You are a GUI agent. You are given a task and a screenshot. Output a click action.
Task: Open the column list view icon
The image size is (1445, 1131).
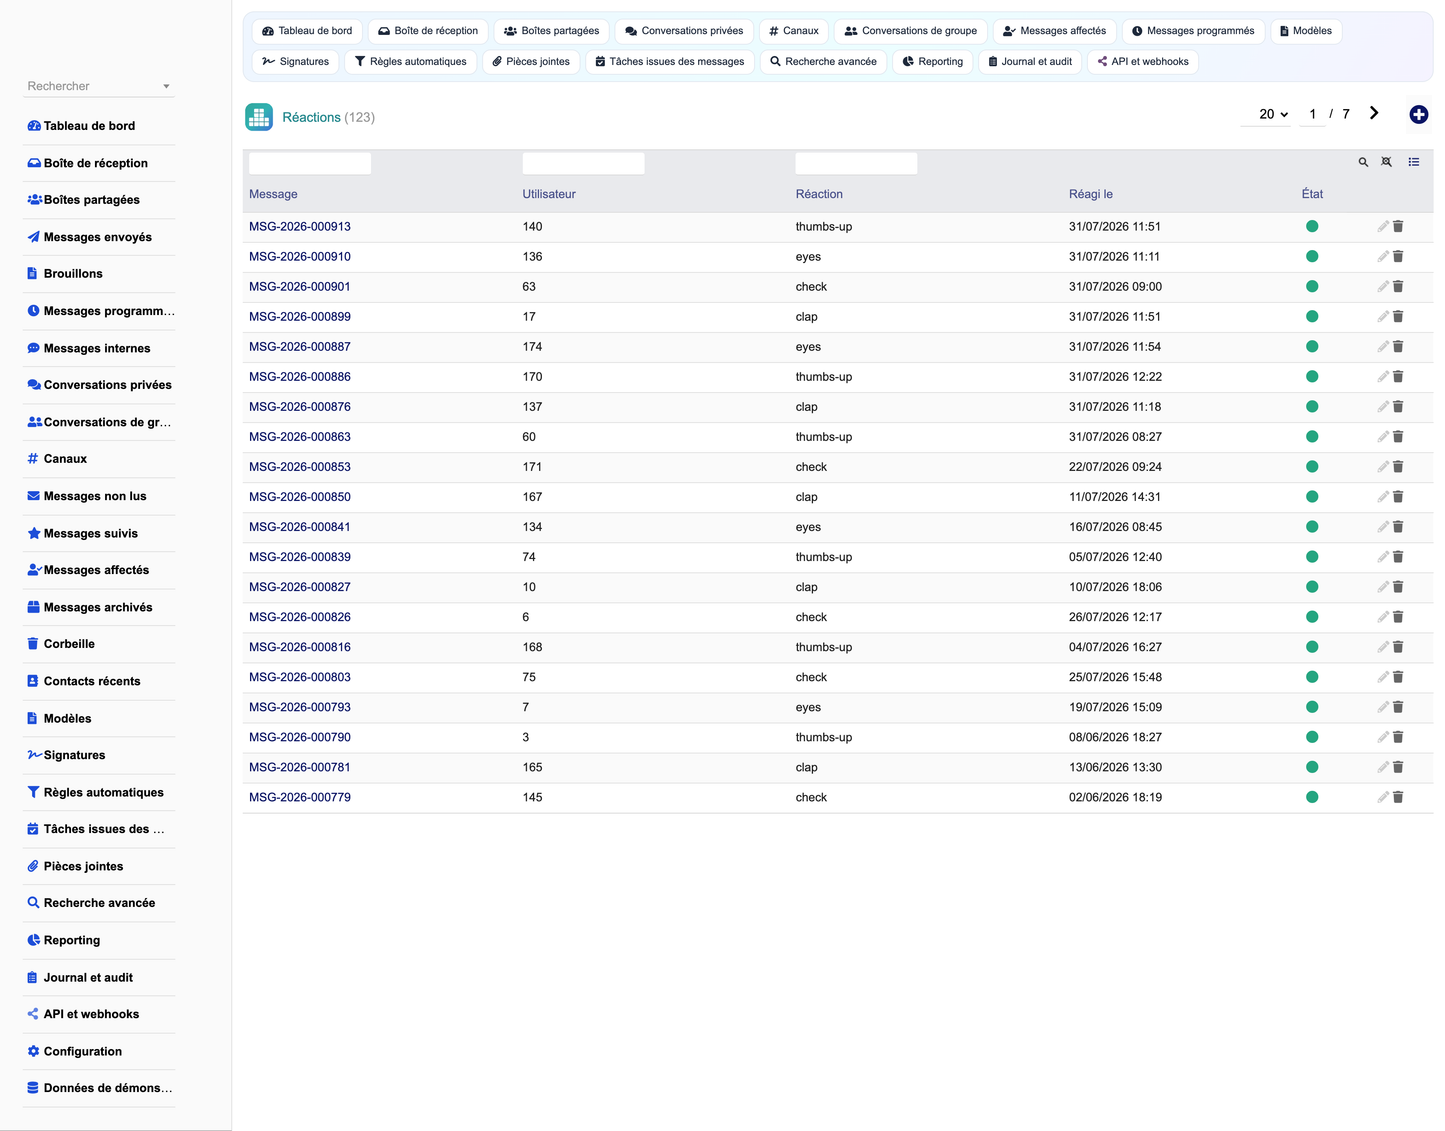pyautogui.click(x=1414, y=162)
